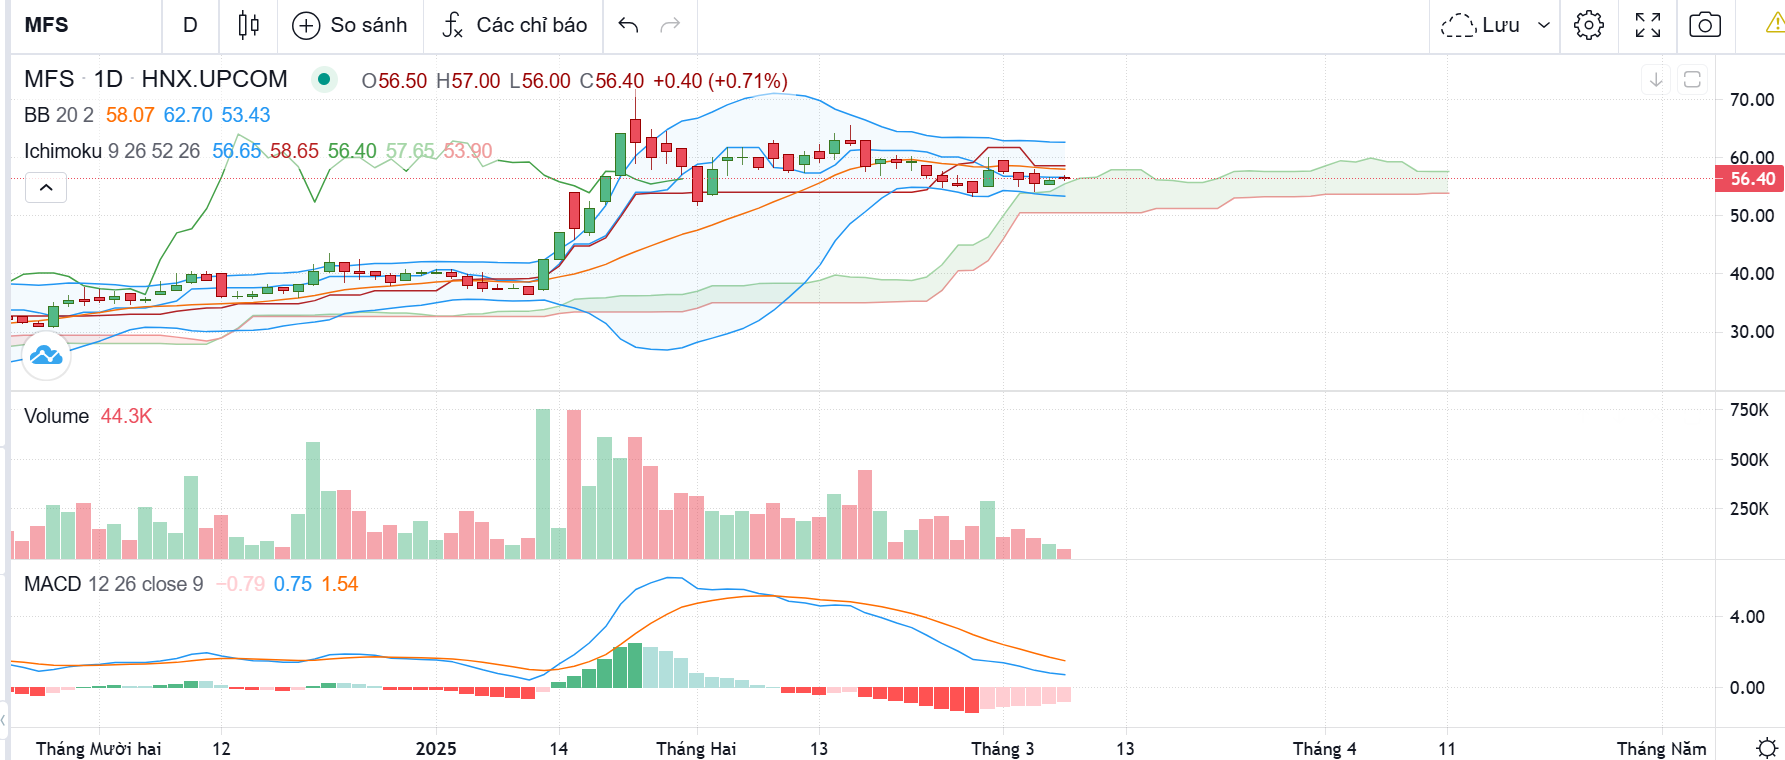
Task: Click the redo arrow icon
Action: (670, 25)
